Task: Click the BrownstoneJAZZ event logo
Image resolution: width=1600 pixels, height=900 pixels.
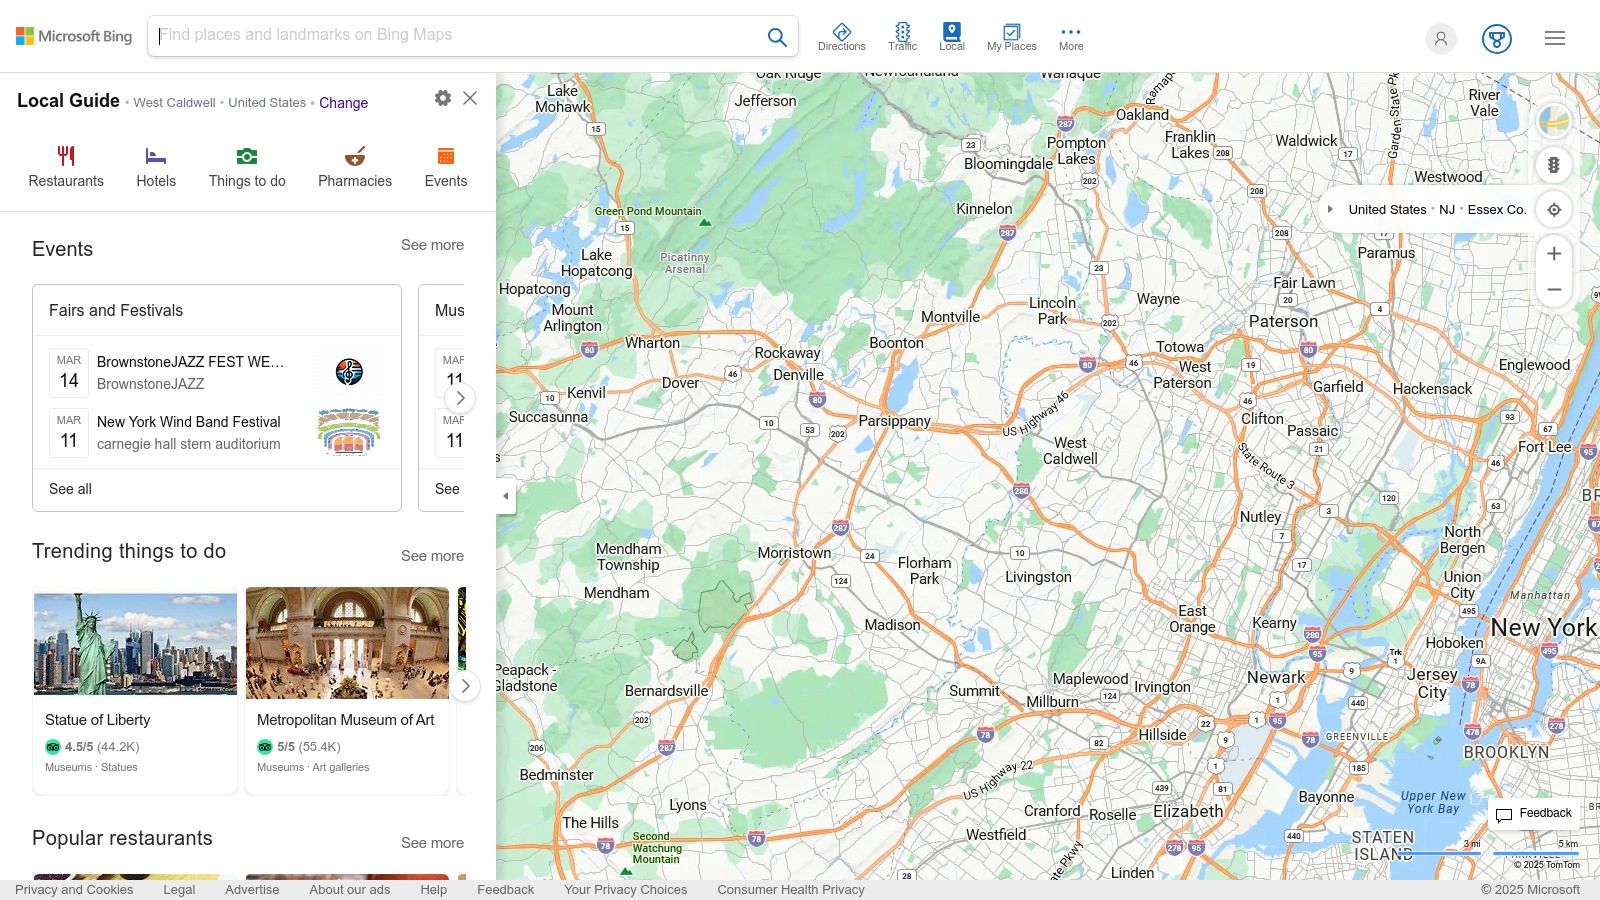Action: click(349, 372)
